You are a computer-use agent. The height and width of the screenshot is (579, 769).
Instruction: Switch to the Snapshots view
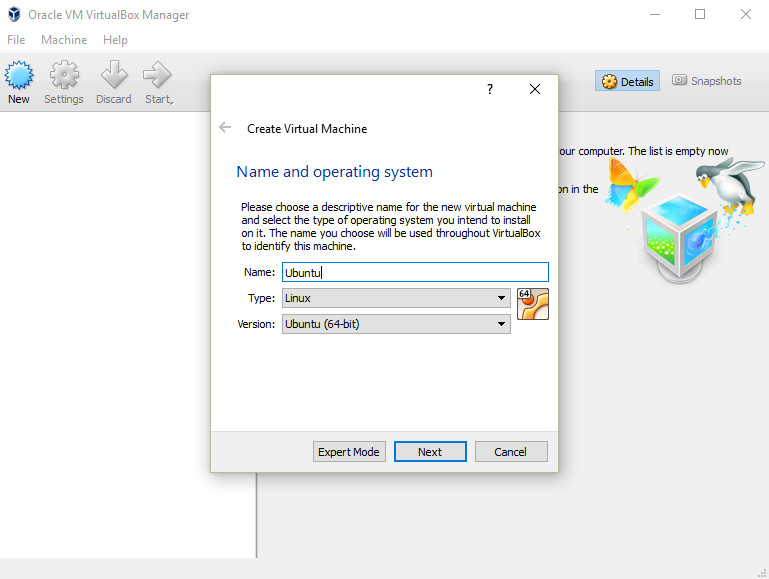point(707,81)
